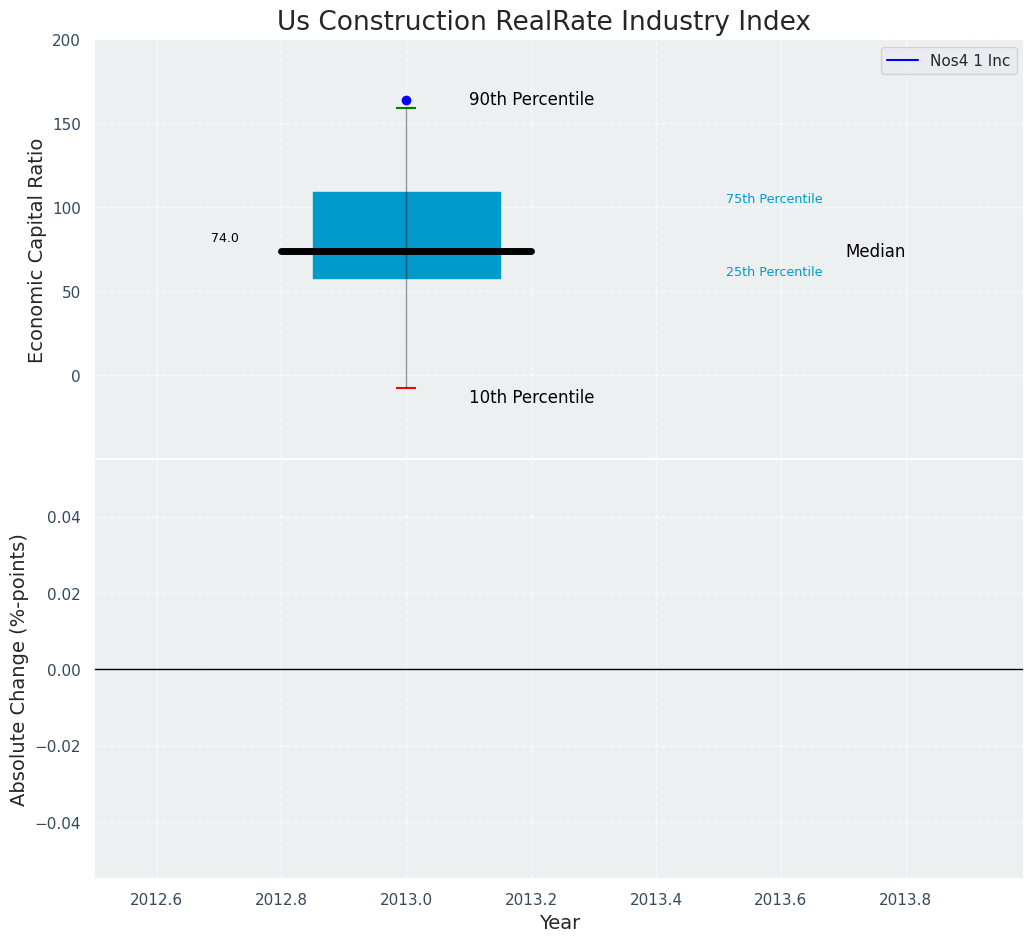Select the 25th Percentile label

[774, 272]
